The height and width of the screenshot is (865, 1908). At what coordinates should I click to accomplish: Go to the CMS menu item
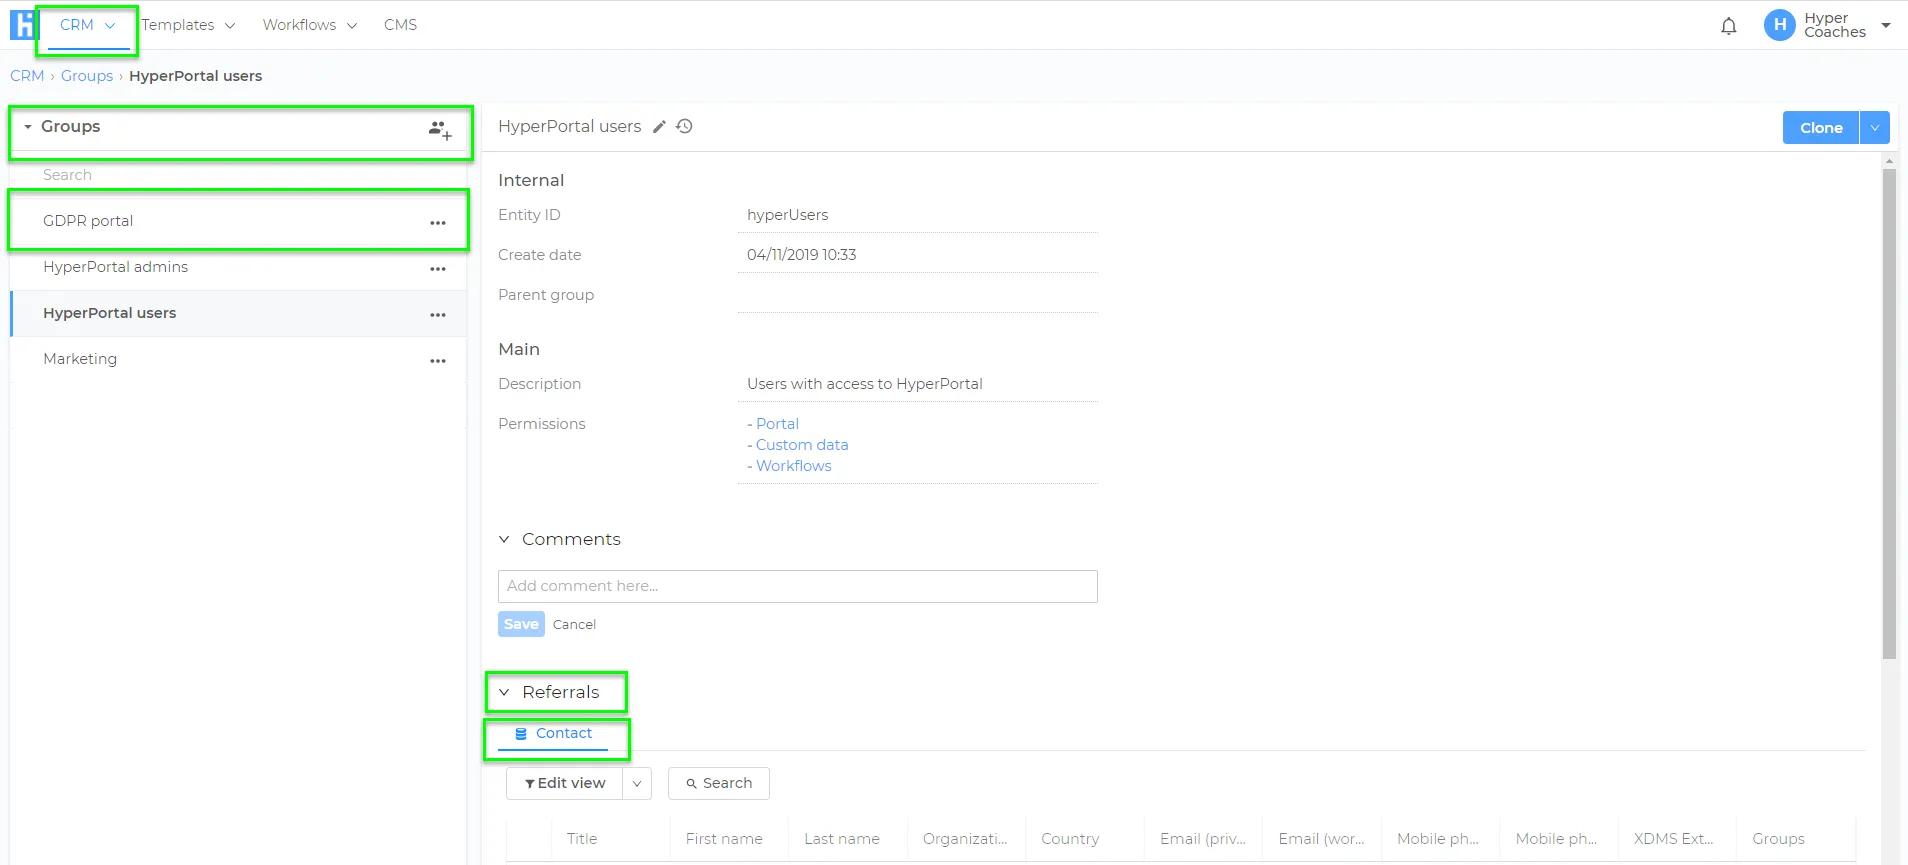coord(400,25)
